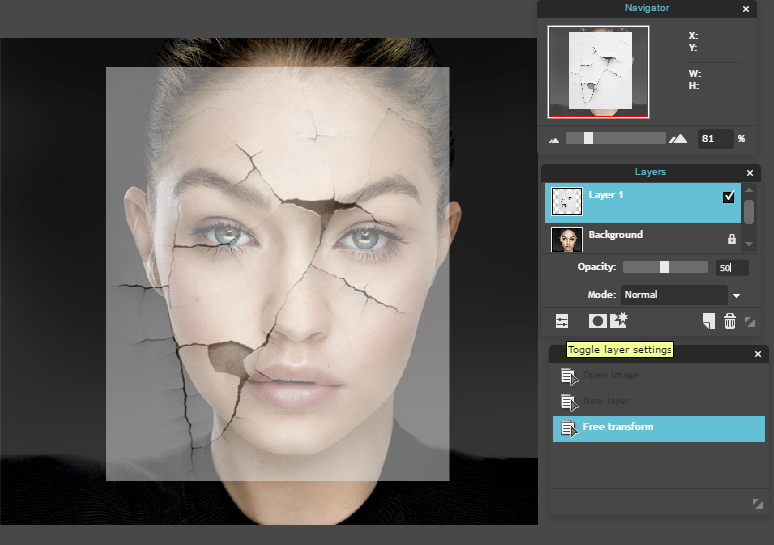Click the Opacity slider handle

pos(664,267)
